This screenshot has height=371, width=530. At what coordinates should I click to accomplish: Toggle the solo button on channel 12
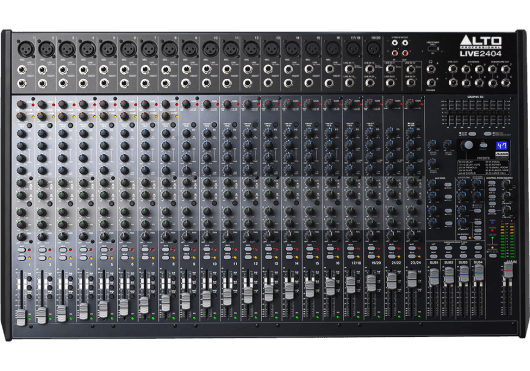[x=248, y=257]
